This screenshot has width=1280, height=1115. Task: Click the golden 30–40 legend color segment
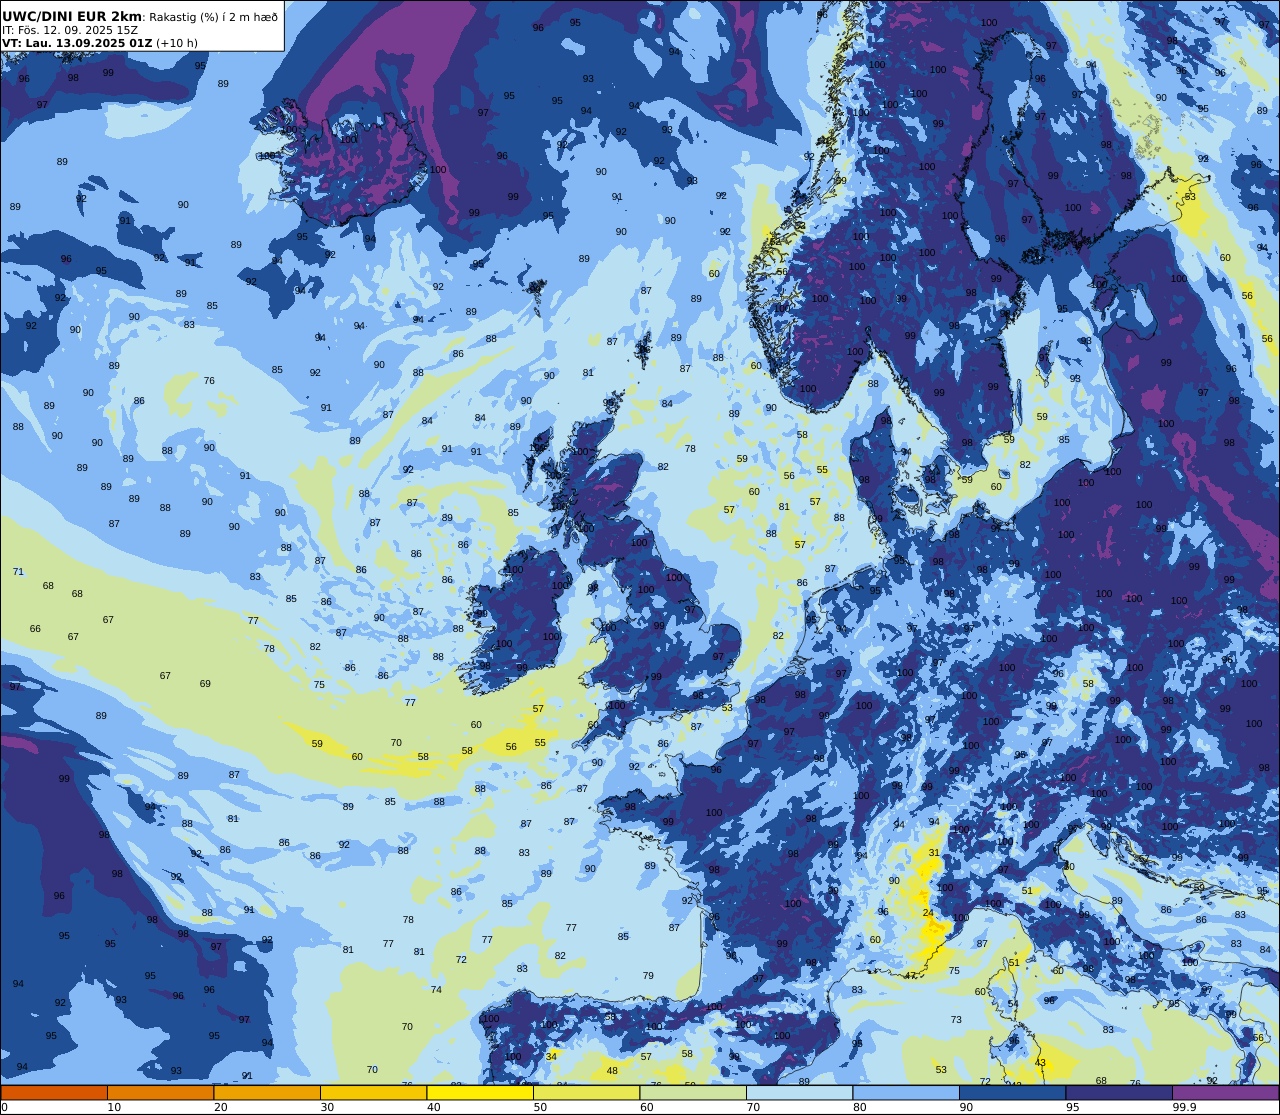coord(373,1093)
